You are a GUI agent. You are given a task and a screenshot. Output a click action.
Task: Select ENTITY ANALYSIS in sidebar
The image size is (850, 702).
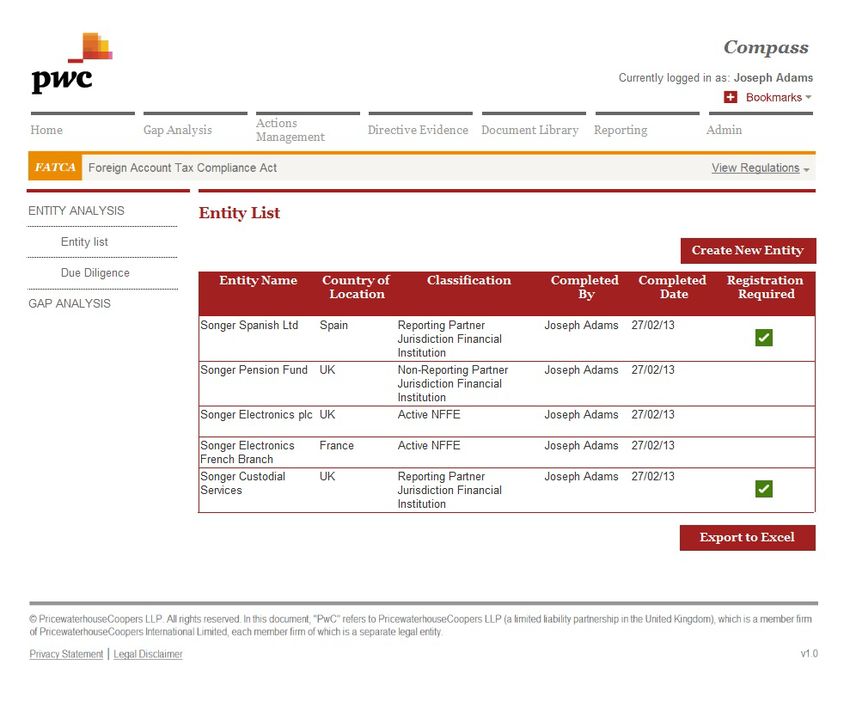(x=76, y=211)
